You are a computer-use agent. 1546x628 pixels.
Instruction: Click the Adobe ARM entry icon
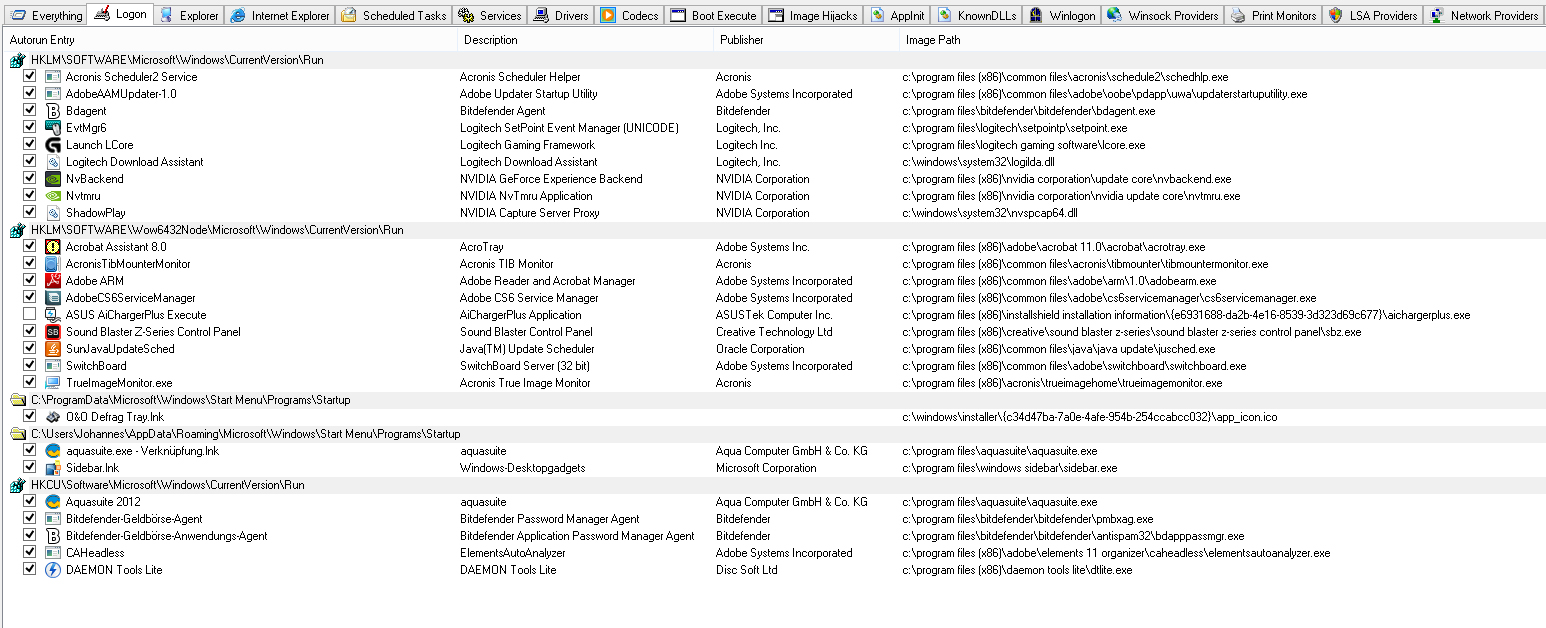point(53,281)
